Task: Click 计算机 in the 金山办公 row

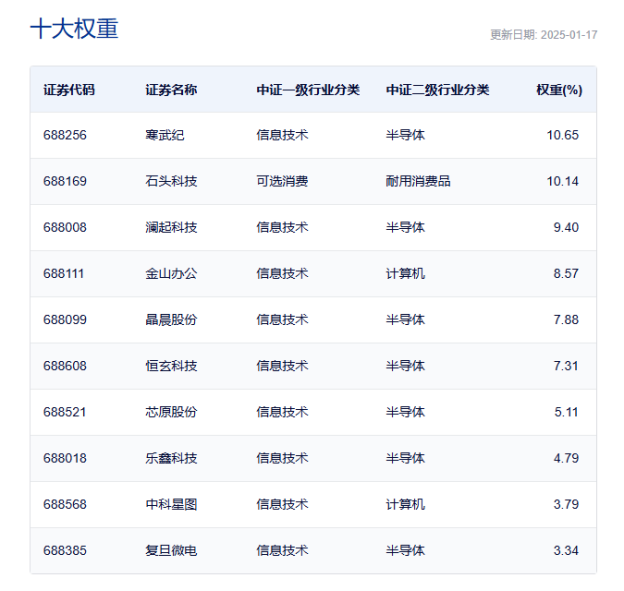Action: [405, 274]
